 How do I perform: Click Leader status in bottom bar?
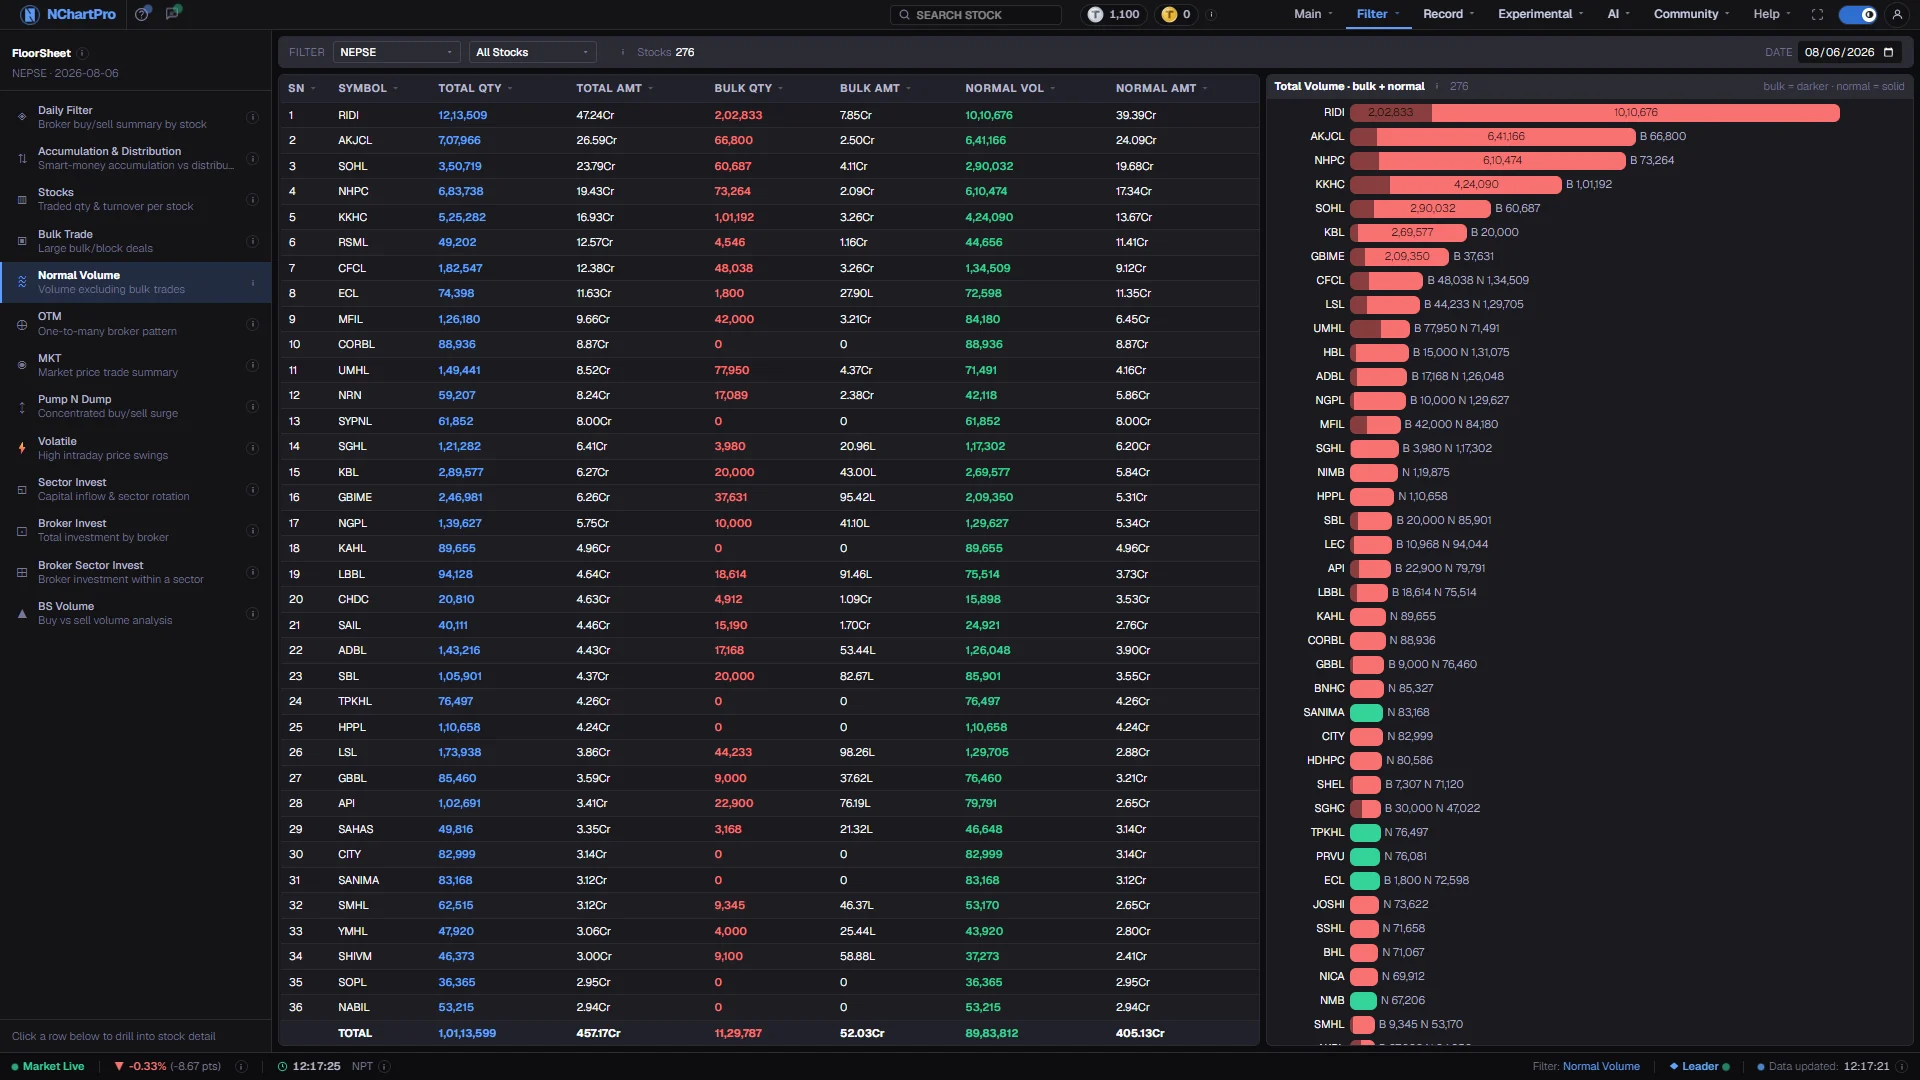click(1699, 1066)
